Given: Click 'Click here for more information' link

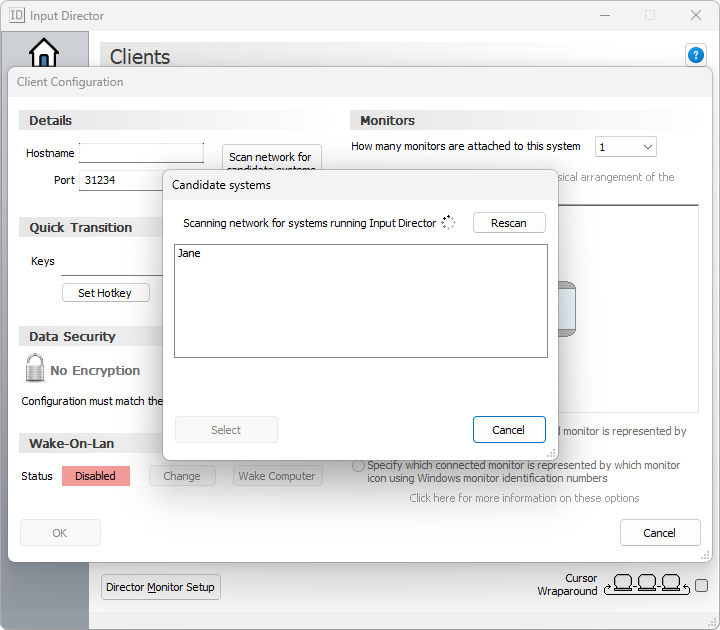Looking at the screenshot, I should pos(524,498).
